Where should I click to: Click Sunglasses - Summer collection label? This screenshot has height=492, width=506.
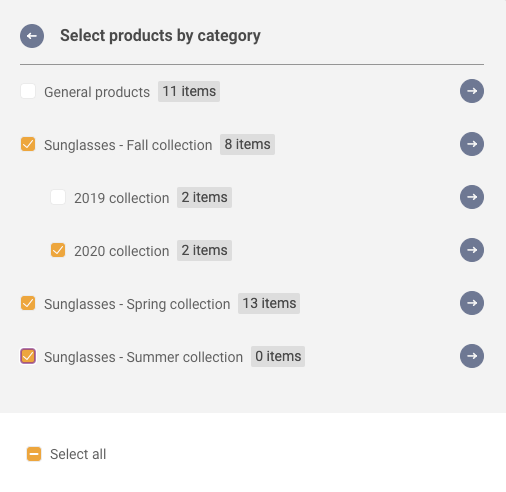pyautogui.click(x=143, y=357)
